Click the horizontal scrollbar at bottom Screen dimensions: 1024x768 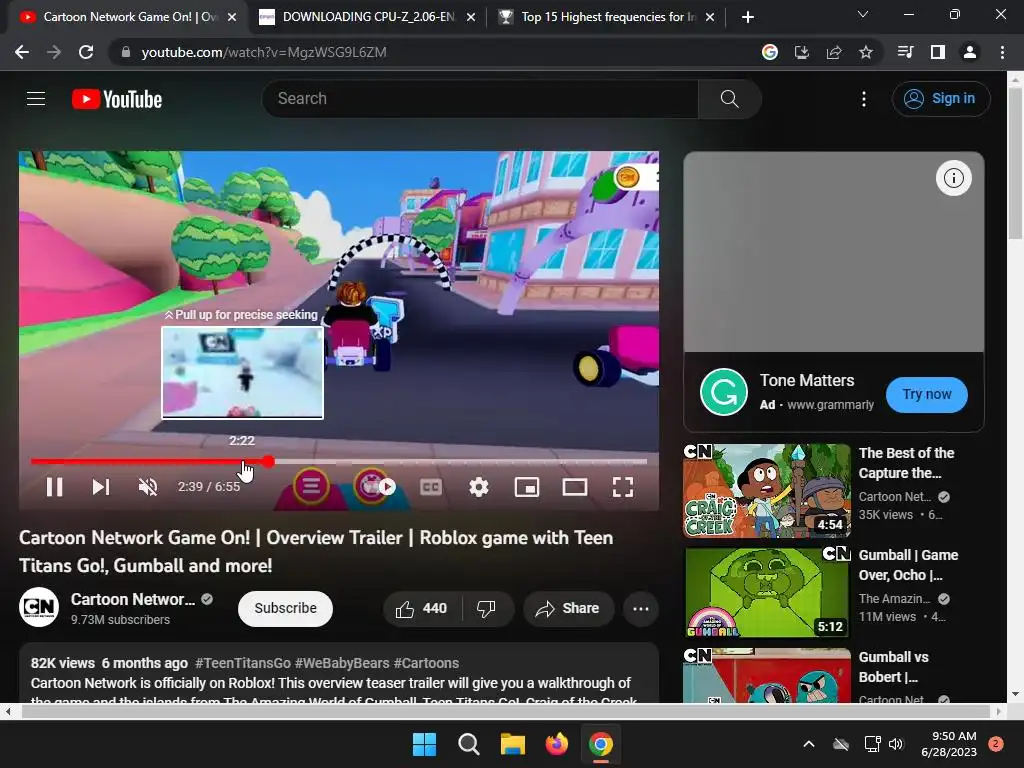505,711
